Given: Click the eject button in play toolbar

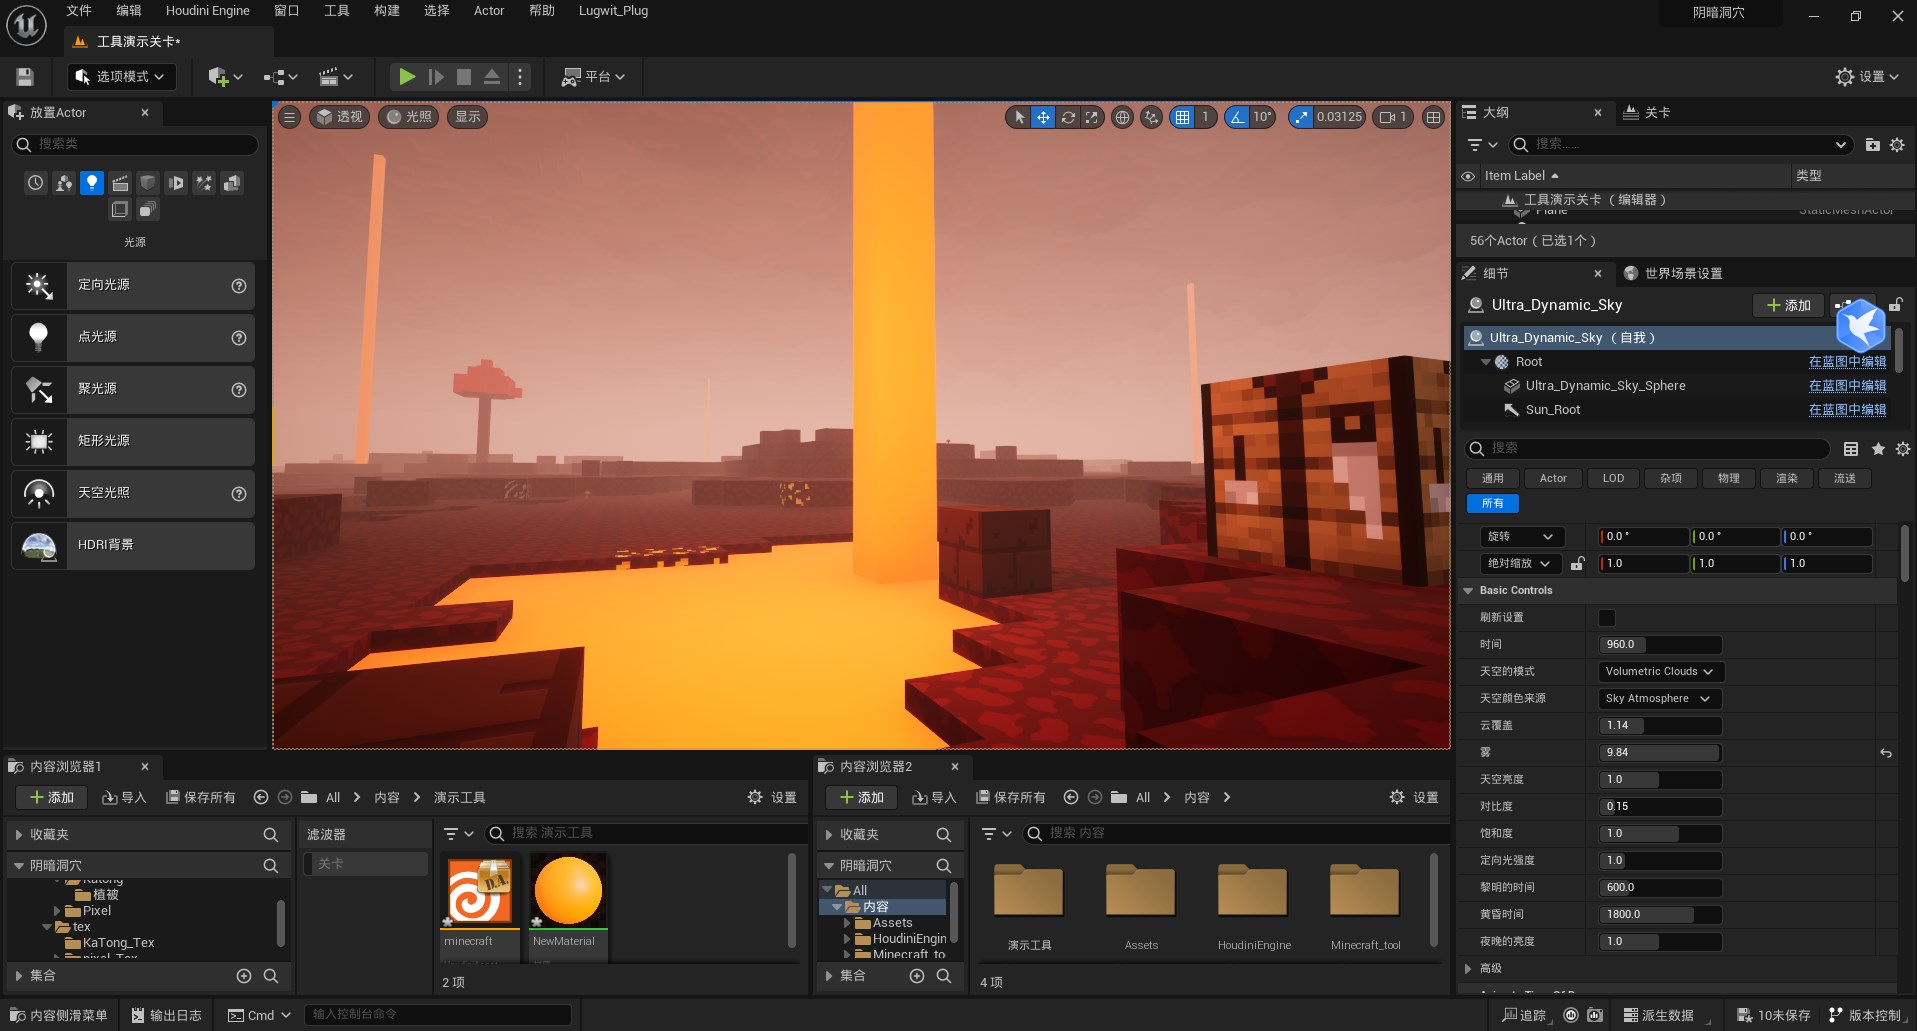Looking at the screenshot, I should 492,77.
